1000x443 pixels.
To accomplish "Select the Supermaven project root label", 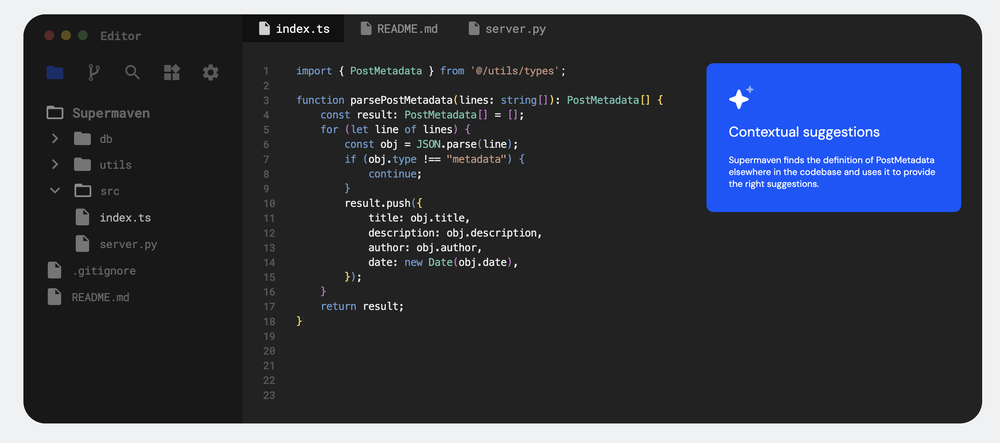I will click(x=111, y=113).
